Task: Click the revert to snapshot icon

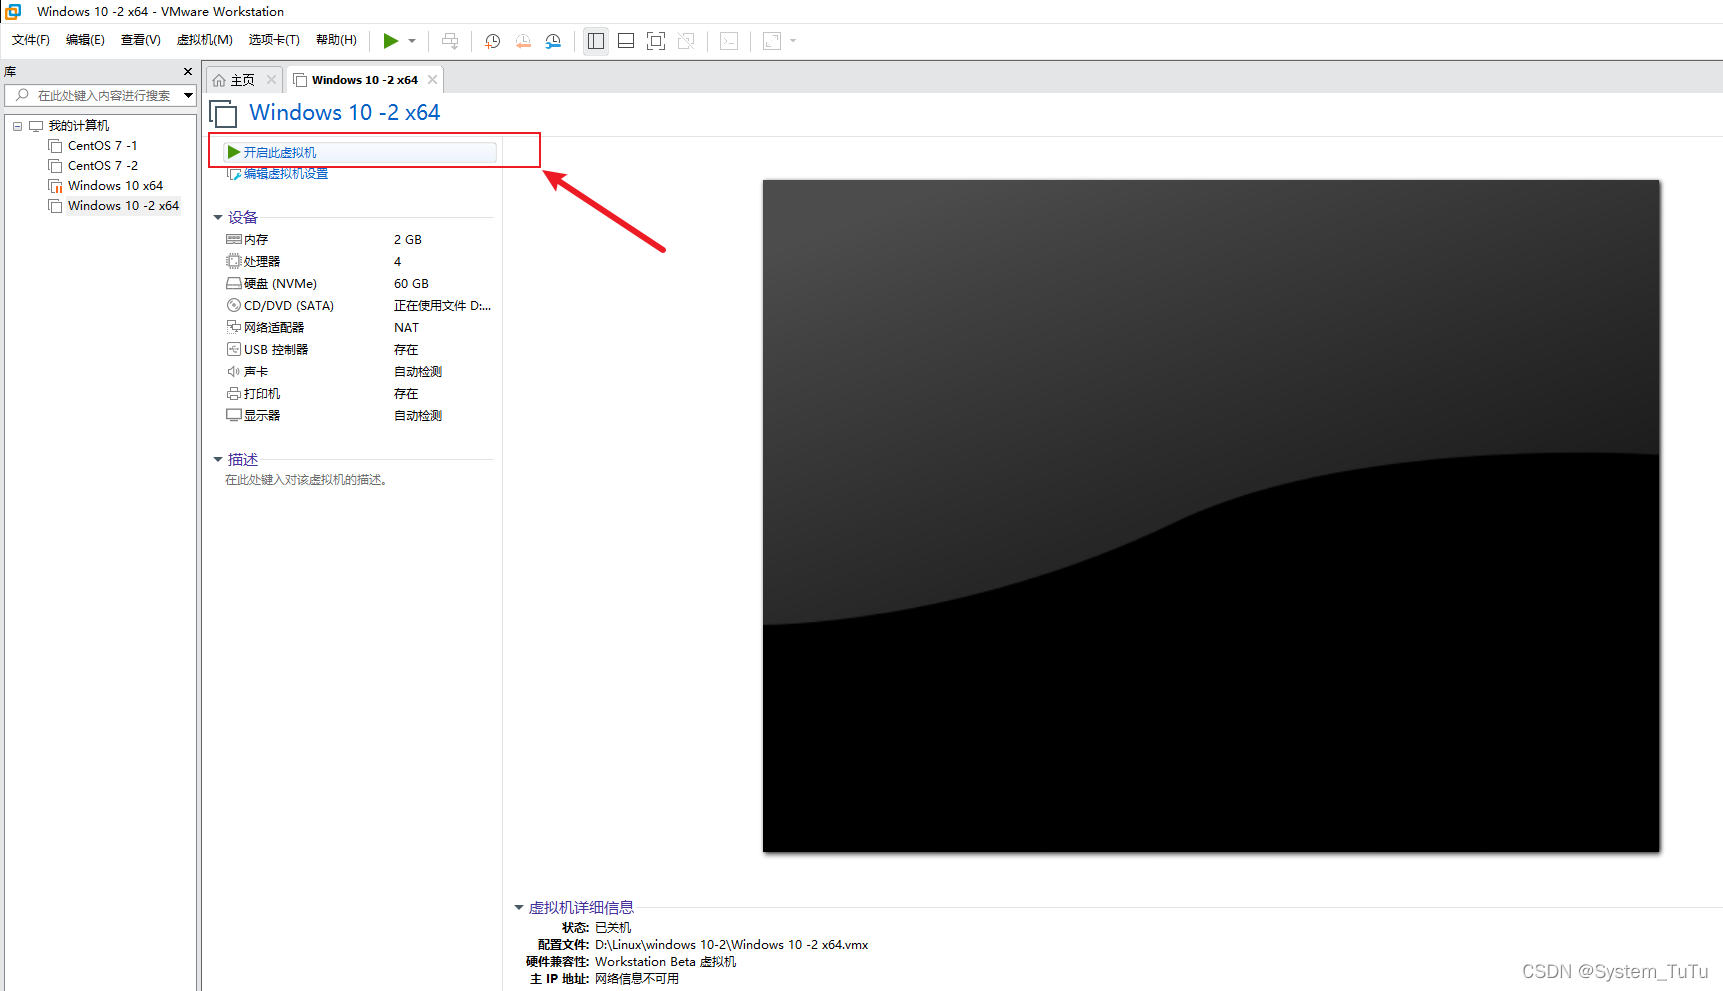Action: click(523, 41)
